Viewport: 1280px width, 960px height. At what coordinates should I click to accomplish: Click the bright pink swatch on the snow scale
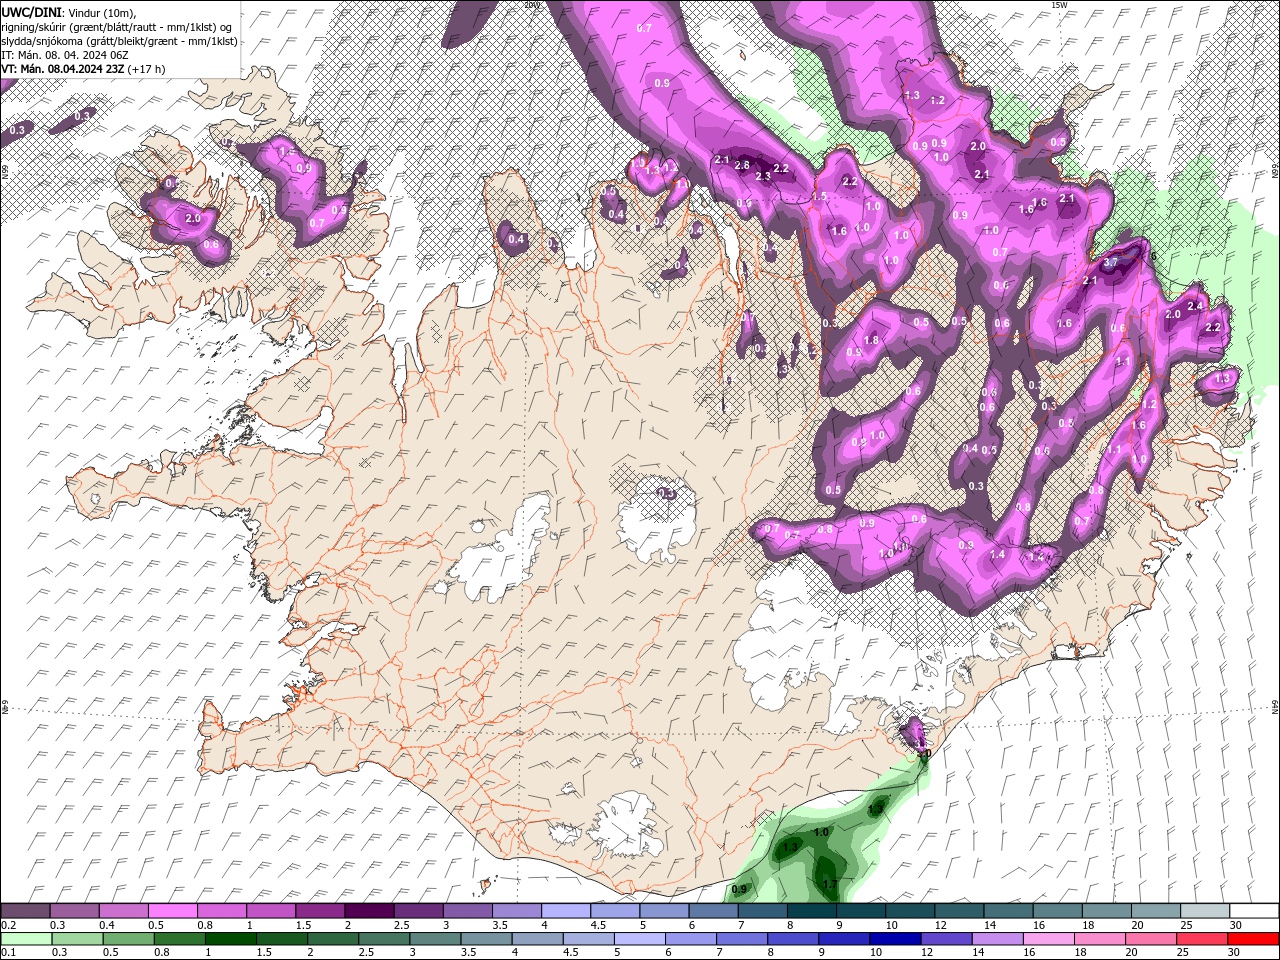[x=172, y=911]
